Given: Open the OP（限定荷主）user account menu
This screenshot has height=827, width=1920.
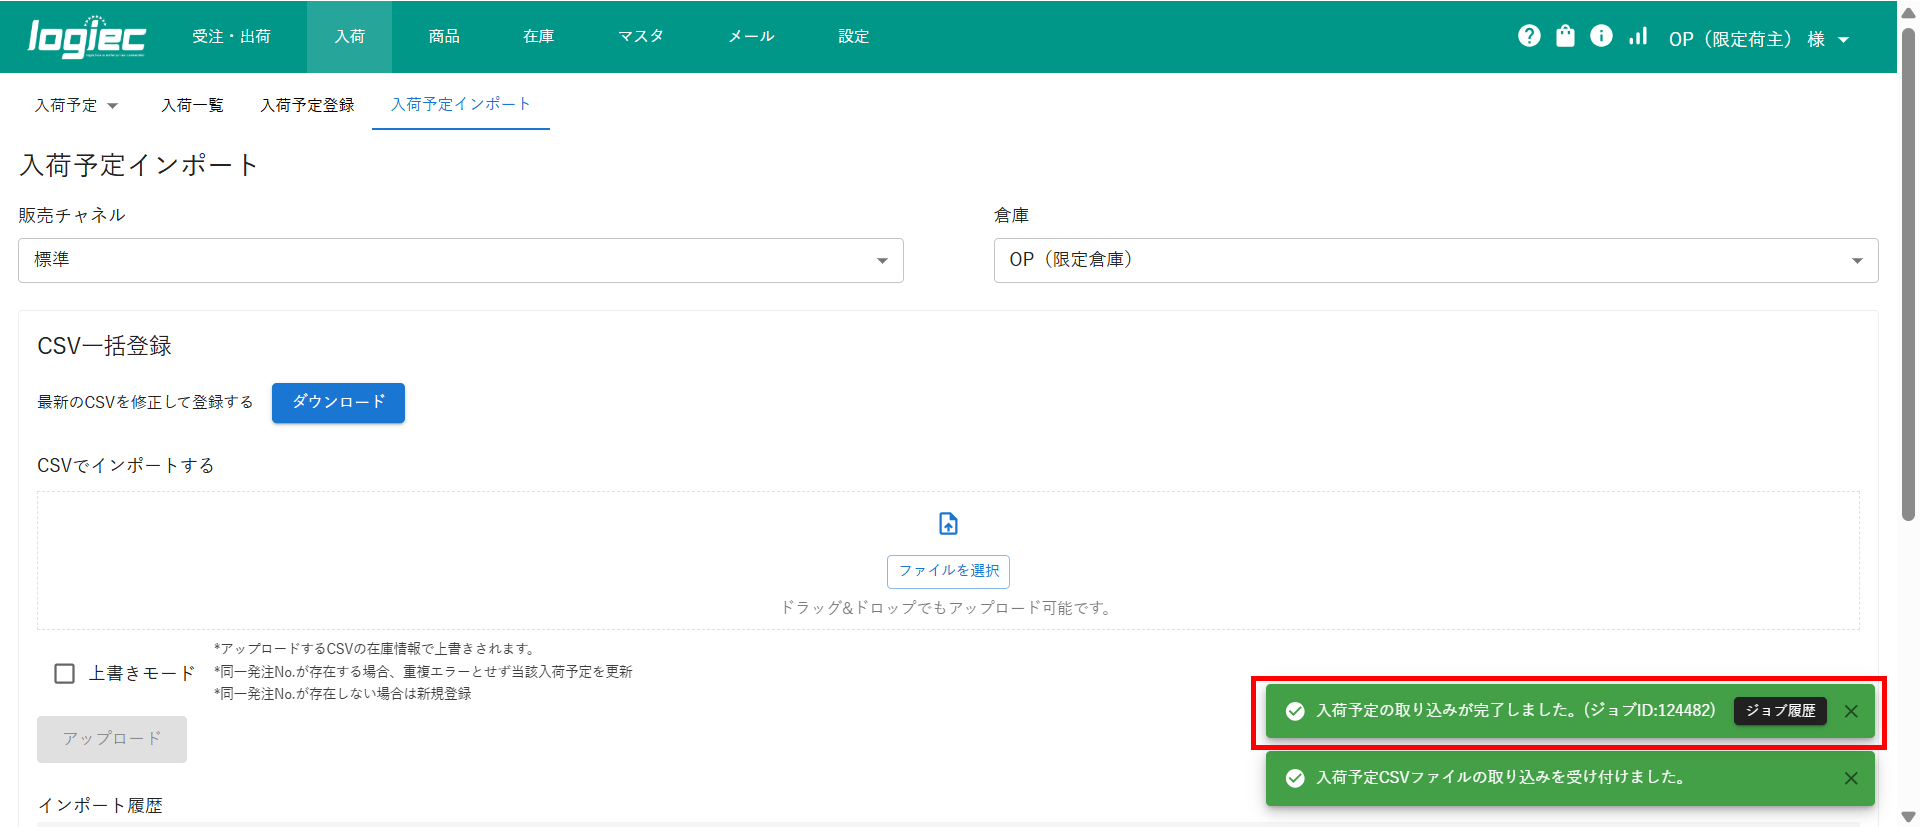Looking at the screenshot, I should click(x=1758, y=39).
